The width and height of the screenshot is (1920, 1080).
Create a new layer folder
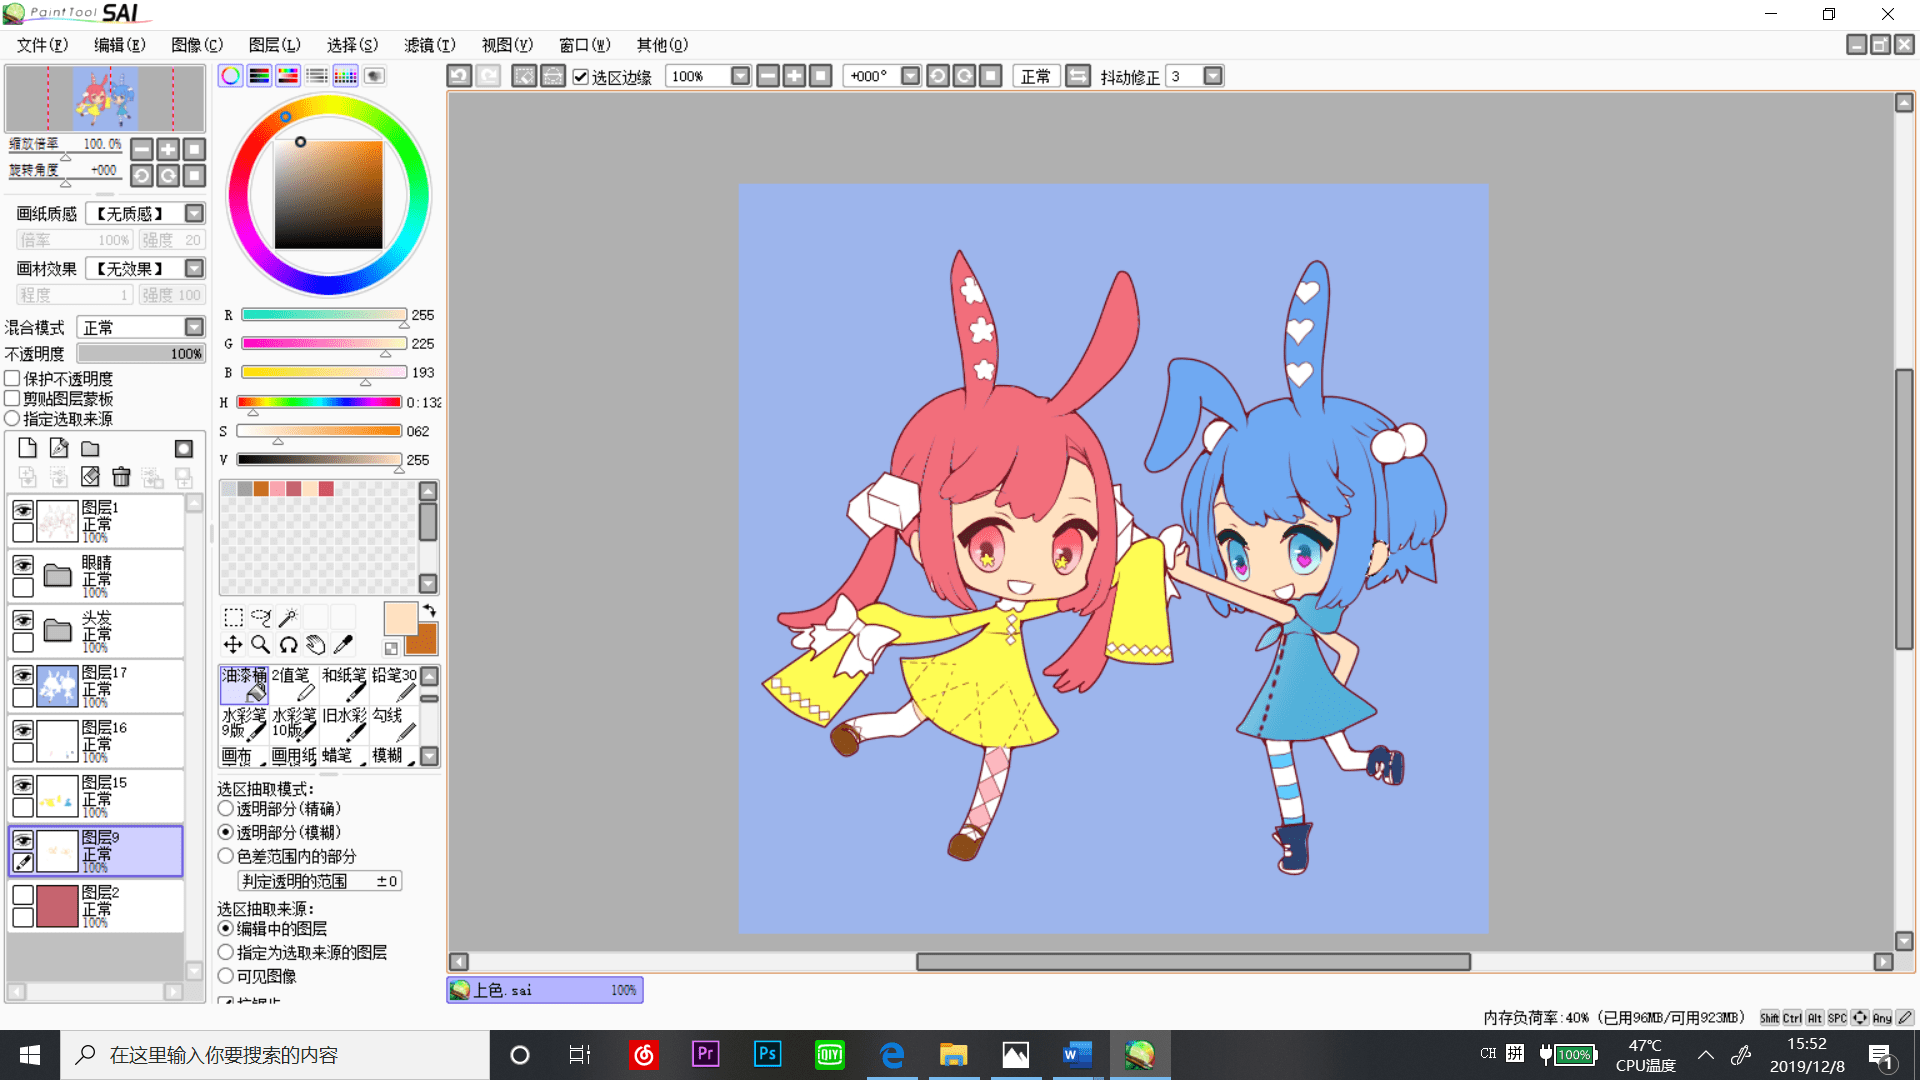pyautogui.click(x=90, y=449)
